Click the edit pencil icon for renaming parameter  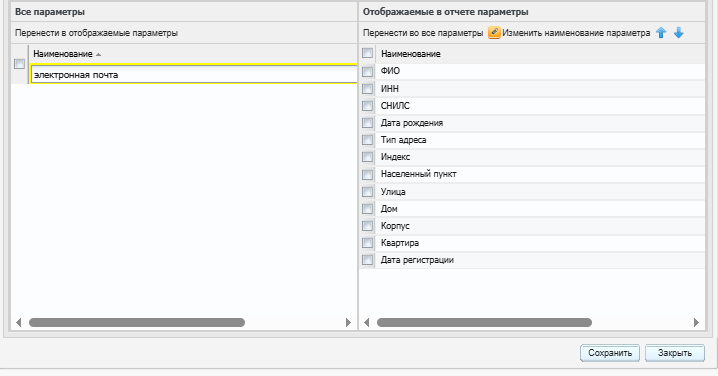(494, 33)
